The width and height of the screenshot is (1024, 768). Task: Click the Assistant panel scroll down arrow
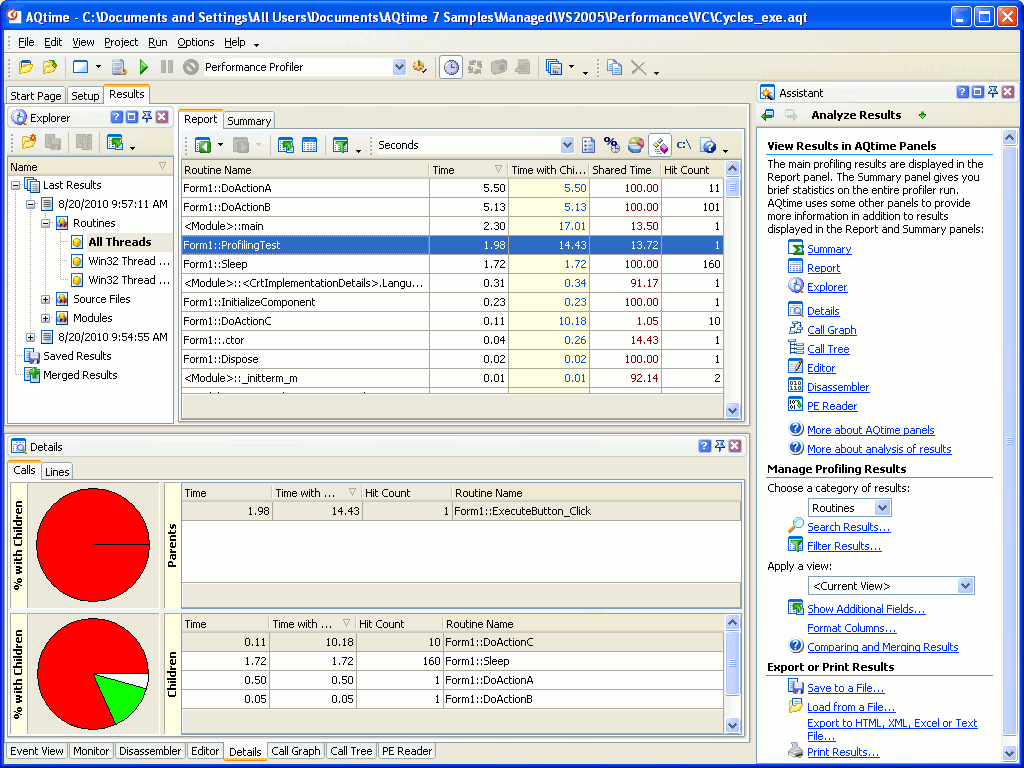point(1008,754)
